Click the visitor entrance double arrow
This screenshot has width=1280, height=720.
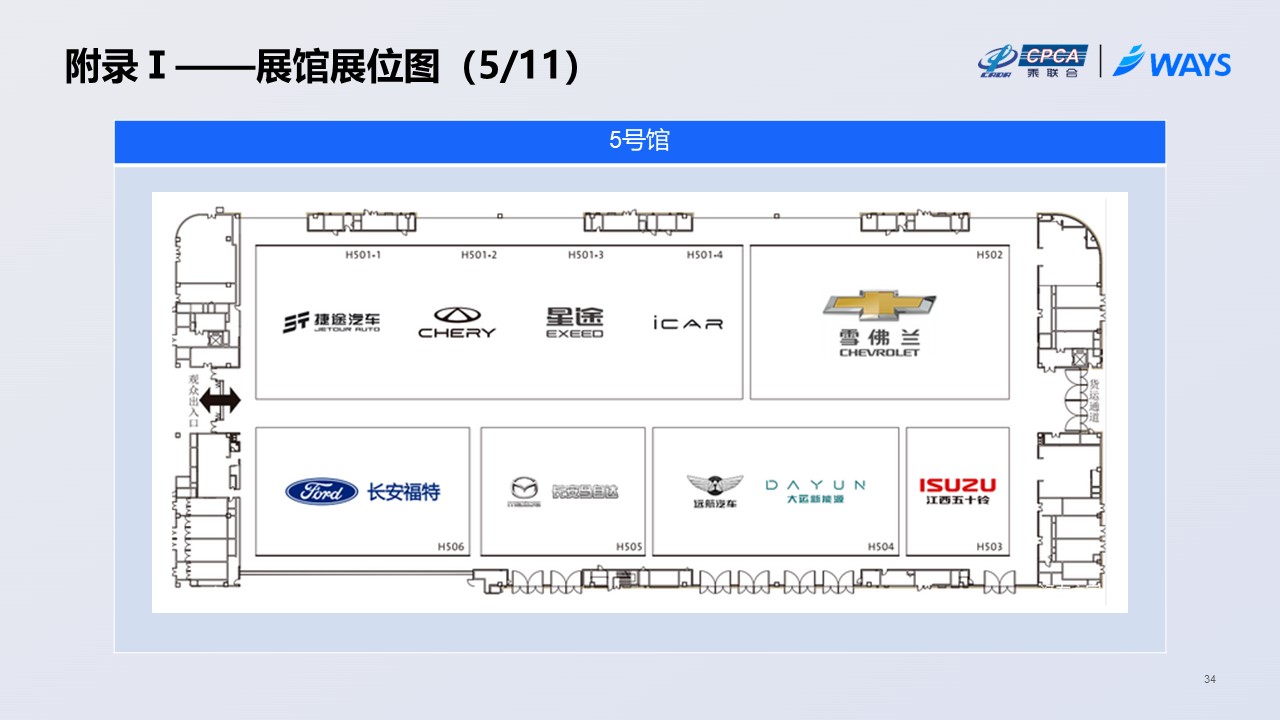point(220,402)
